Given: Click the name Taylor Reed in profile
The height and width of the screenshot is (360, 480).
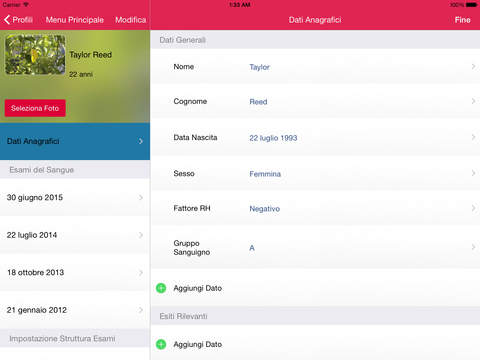Looking at the screenshot, I should point(91,55).
